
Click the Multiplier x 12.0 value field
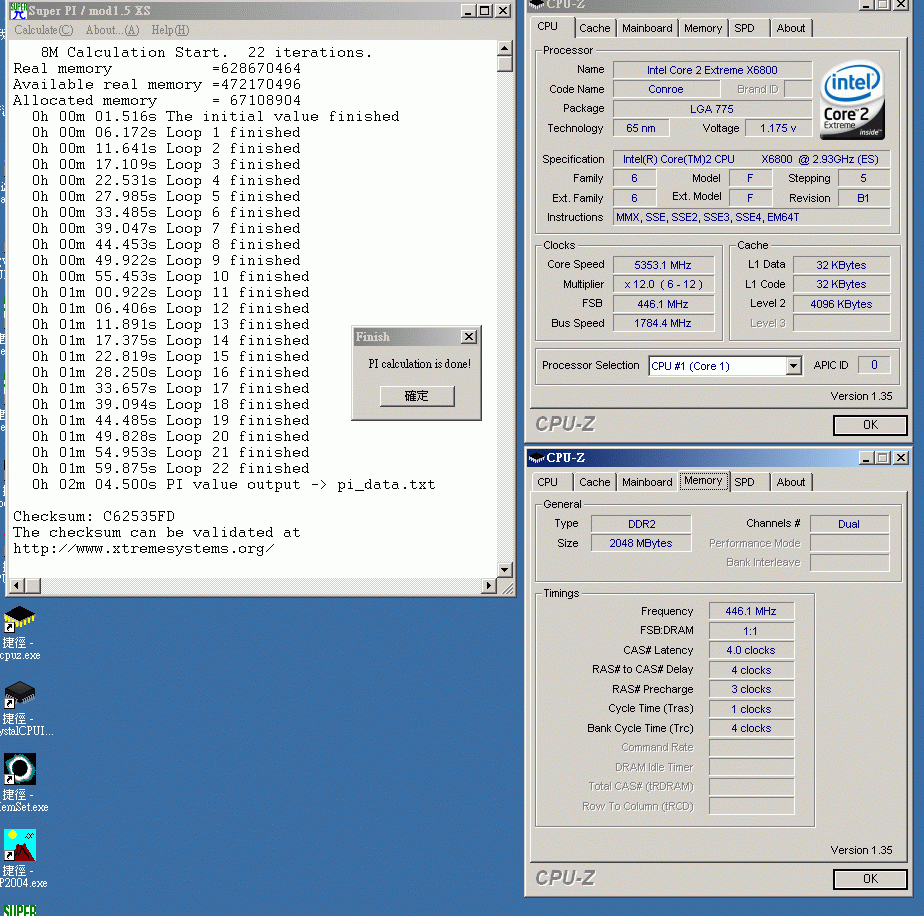coord(663,285)
